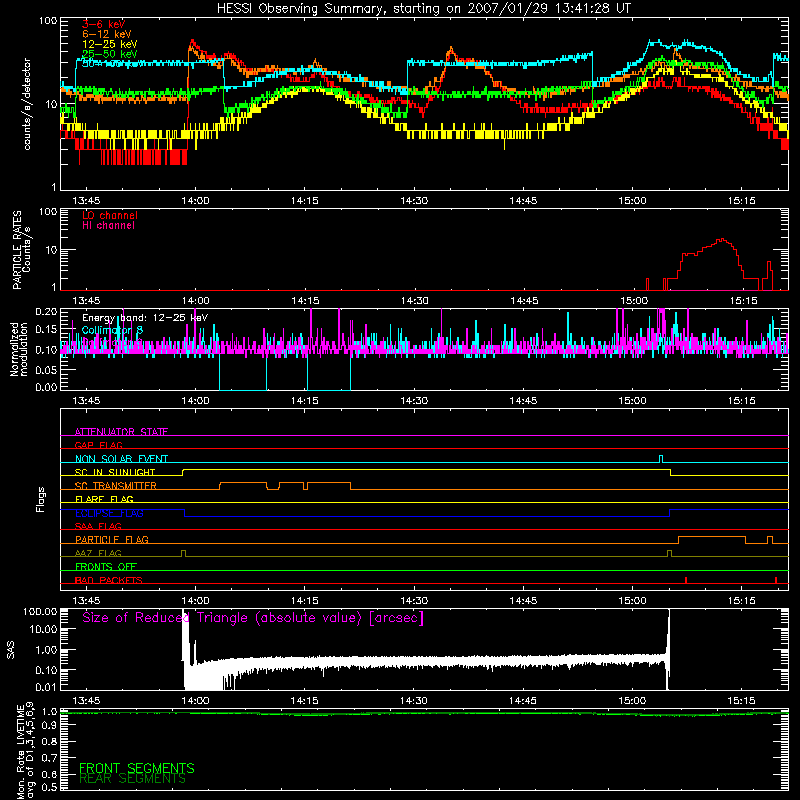Viewport: 800px width, 800px height.
Task: Click the "counts/s/detector" y-axis label
Action: 27,104
